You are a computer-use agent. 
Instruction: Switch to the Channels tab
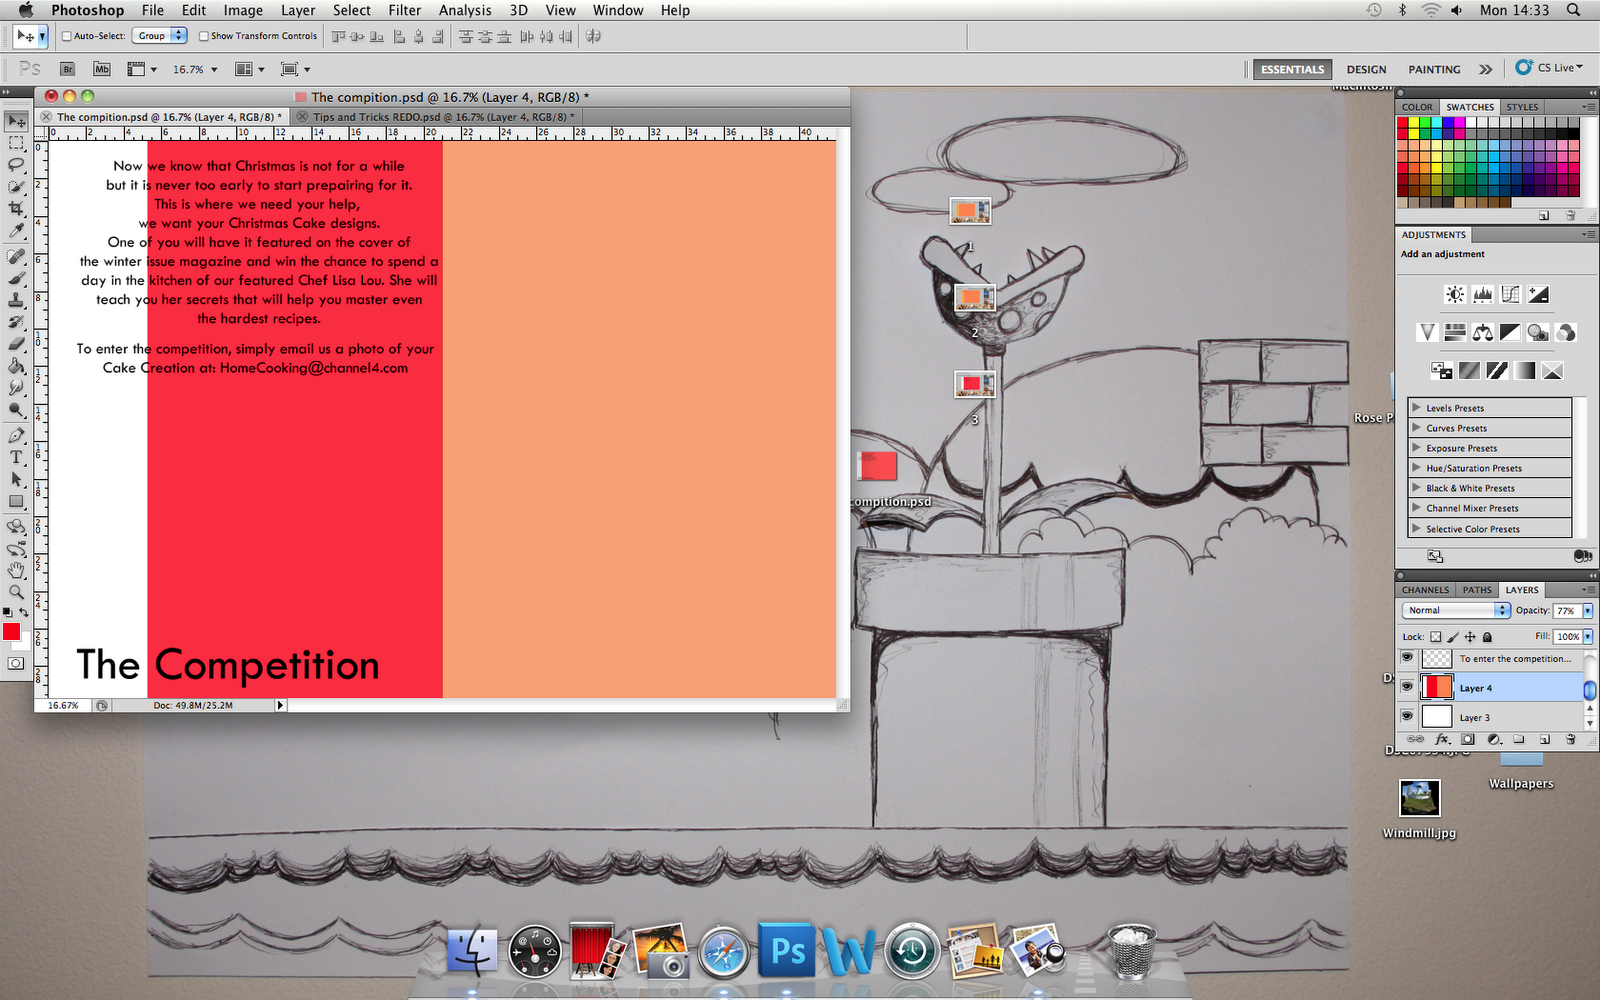(x=1425, y=590)
